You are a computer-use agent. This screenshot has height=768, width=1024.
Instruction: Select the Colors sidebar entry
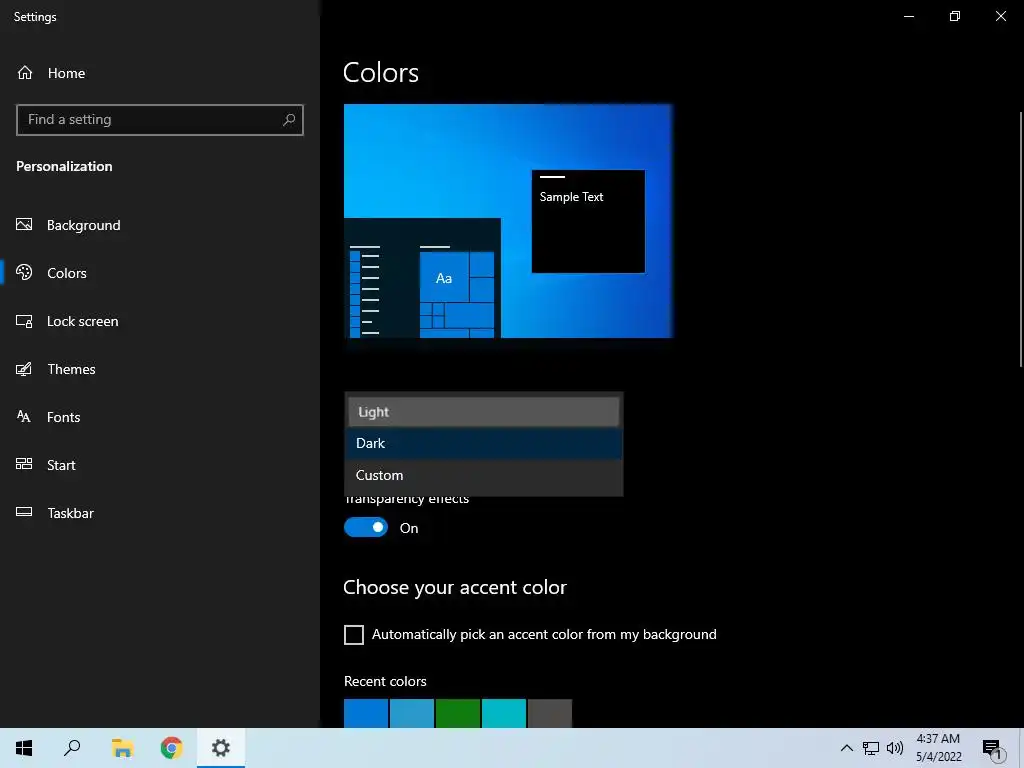click(160, 273)
